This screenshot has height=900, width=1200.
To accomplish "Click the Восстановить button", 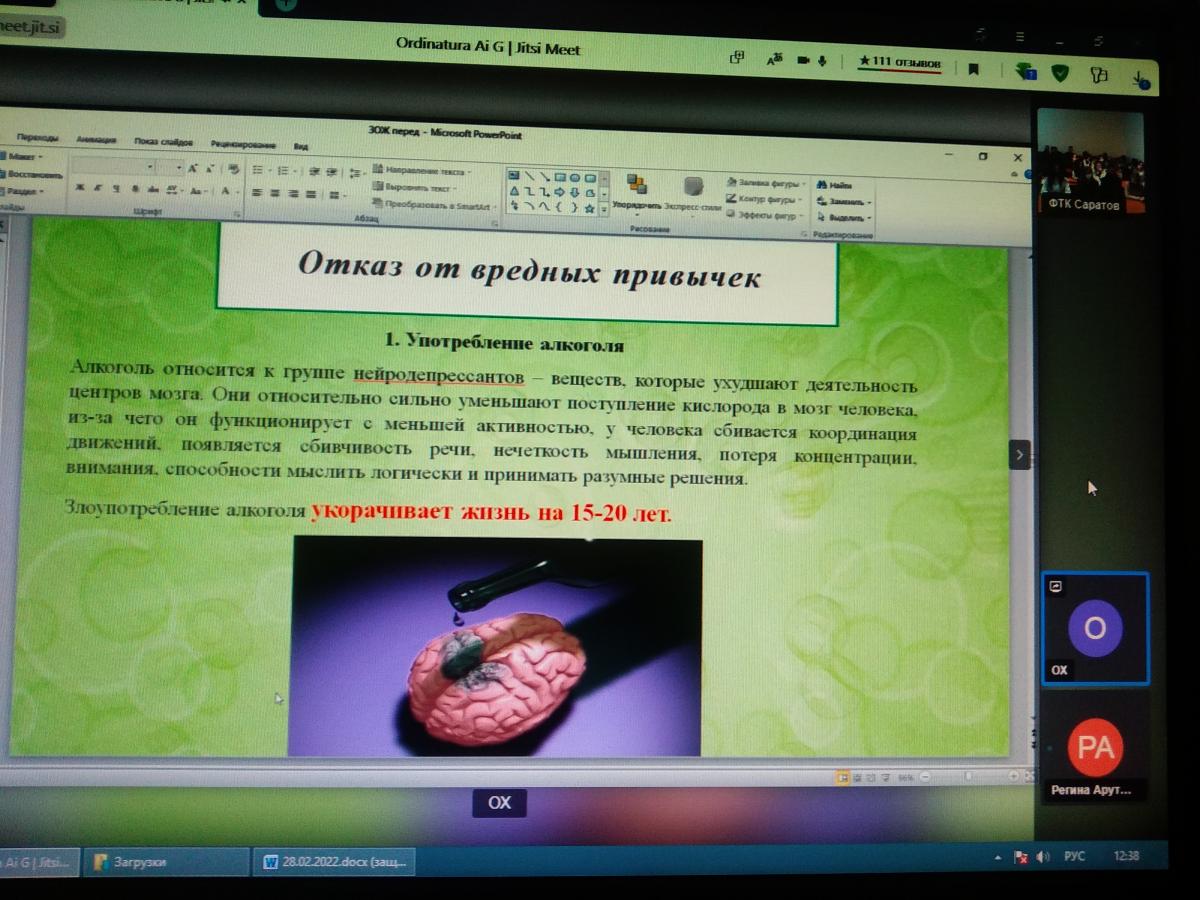I will (30, 174).
